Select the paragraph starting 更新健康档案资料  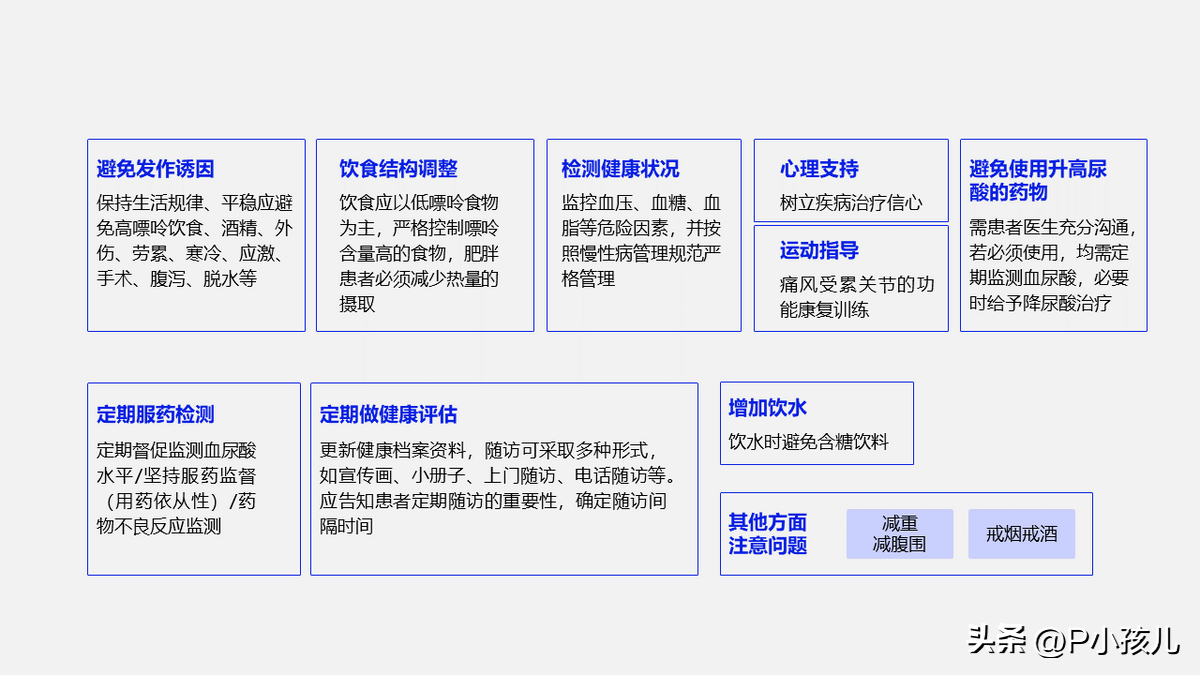point(500,487)
